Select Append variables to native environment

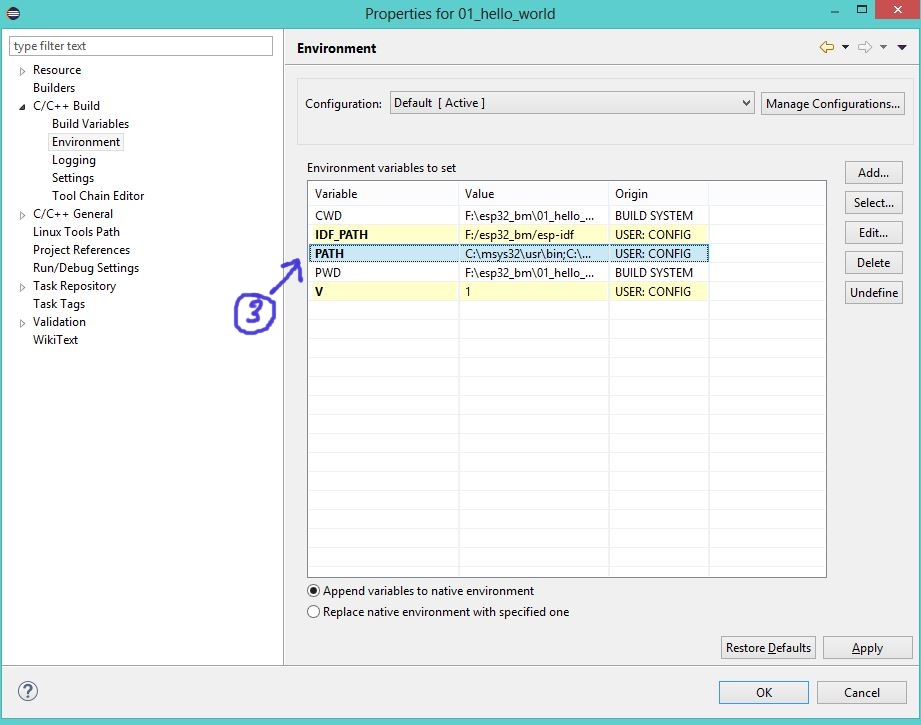314,591
